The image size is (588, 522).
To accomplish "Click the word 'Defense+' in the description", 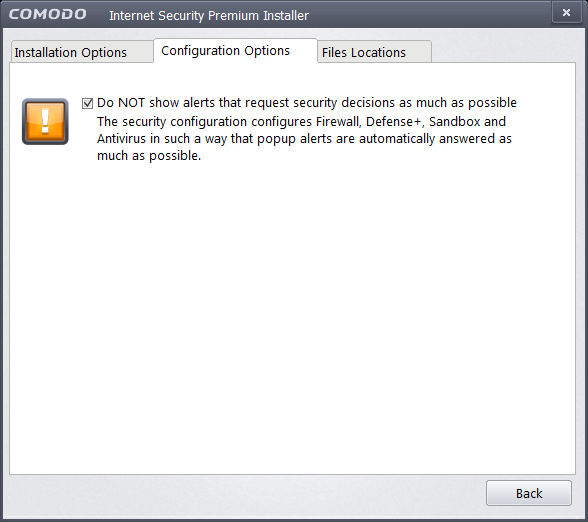I will click(x=395, y=122).
